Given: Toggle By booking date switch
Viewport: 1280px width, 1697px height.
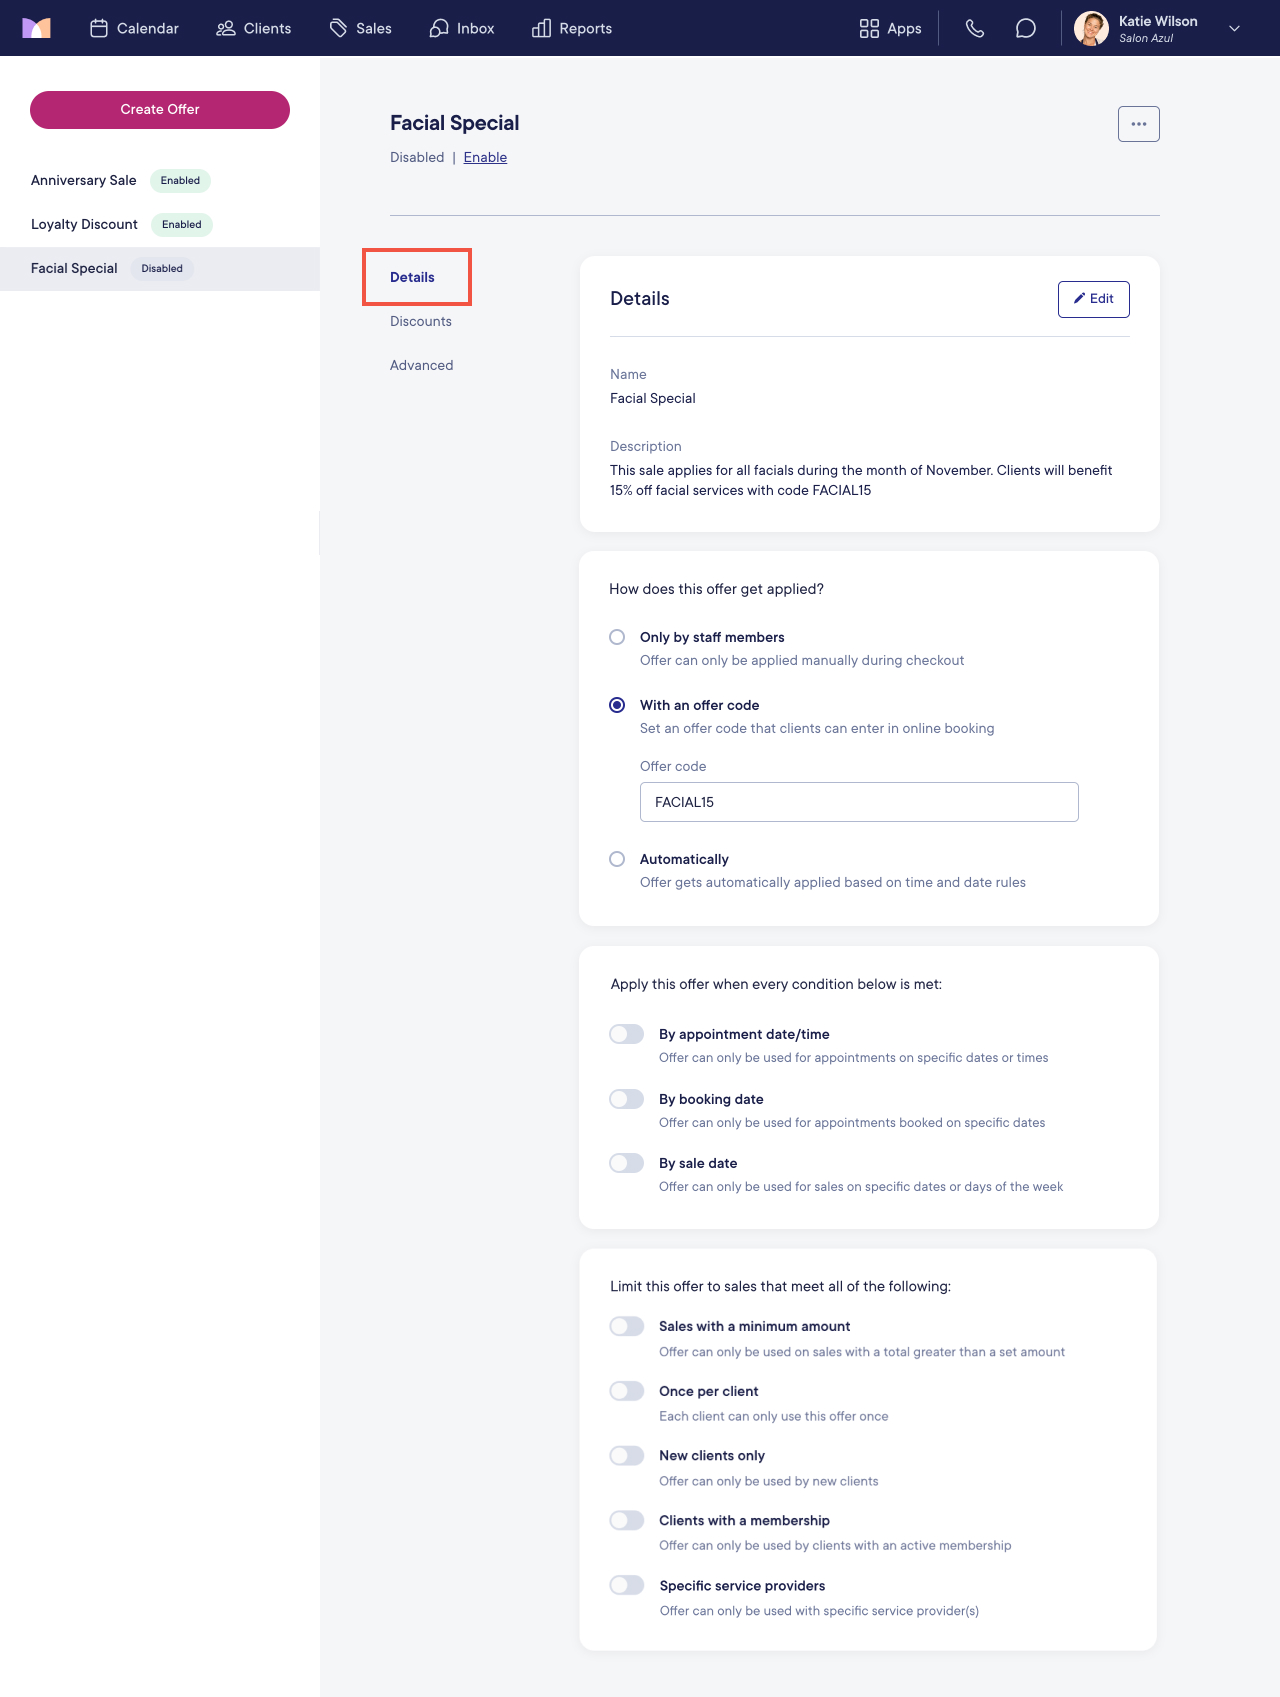Looking at the screenshot, I should (x=627, y=1099).
